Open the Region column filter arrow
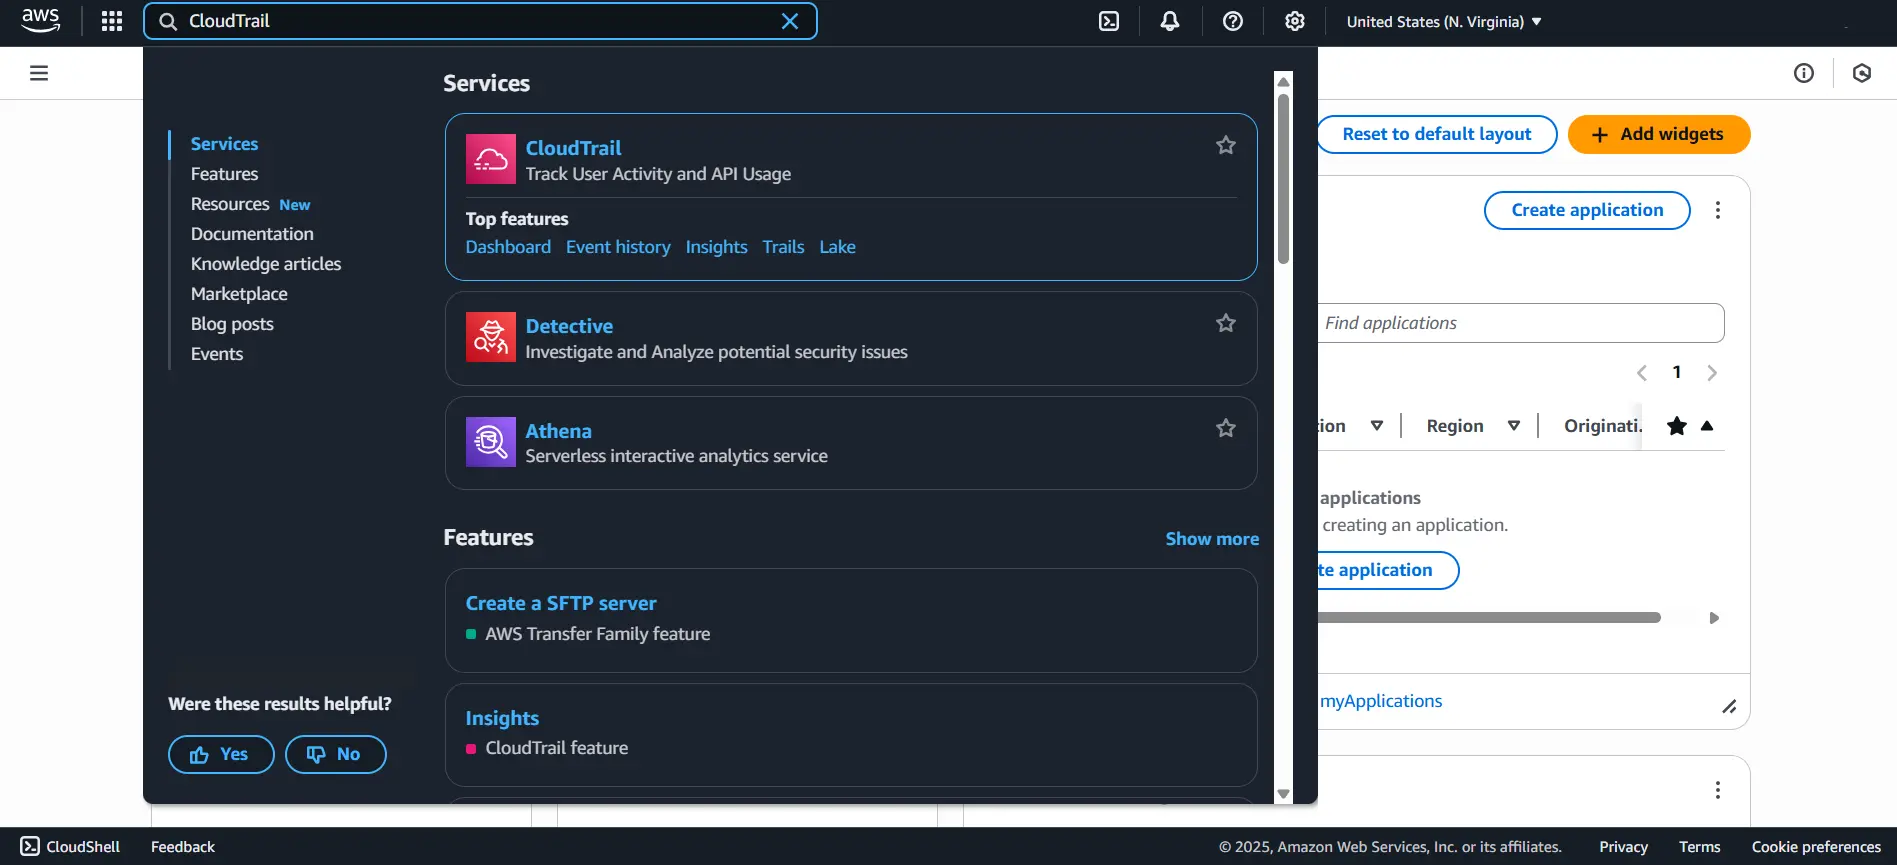Viewport: 1897px width, 865px height. pos(1514,426)
